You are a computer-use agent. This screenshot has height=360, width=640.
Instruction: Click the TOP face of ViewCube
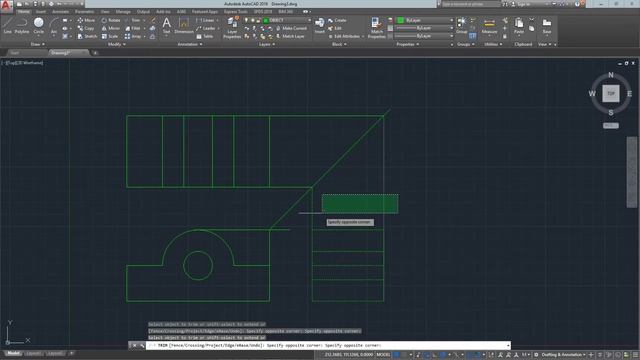click(611, 93)
